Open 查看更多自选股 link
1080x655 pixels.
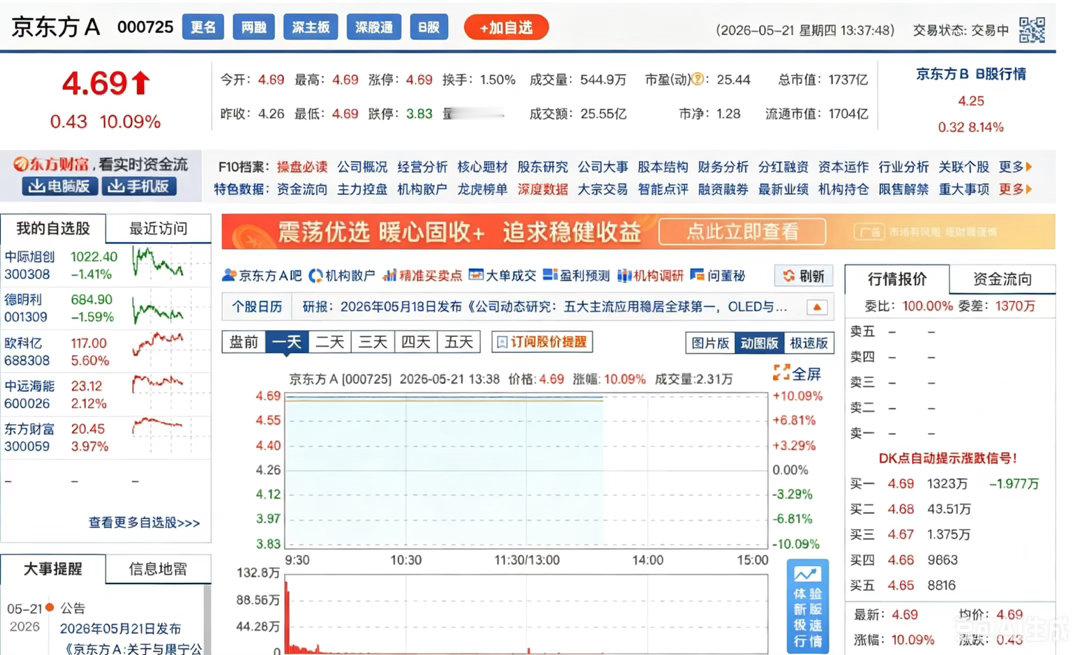pyautogui.click(x=144, y=523)
